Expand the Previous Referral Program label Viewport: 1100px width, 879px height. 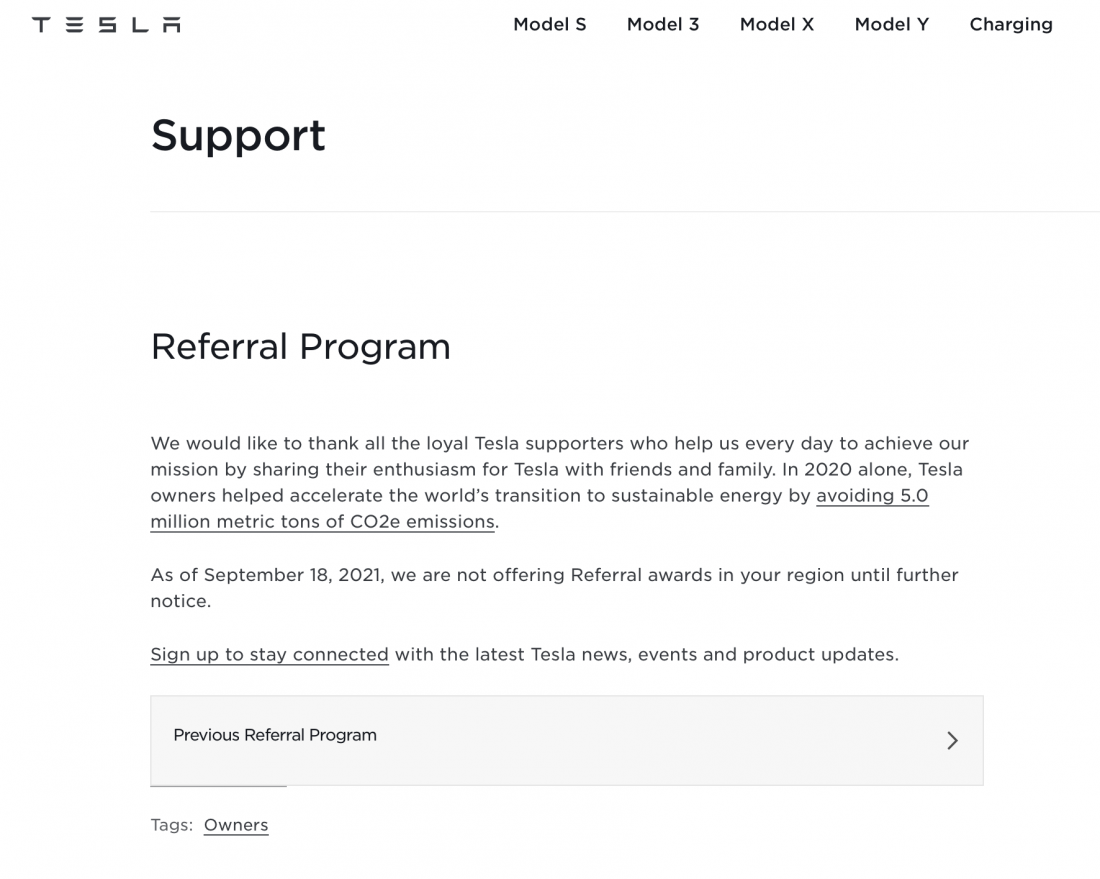coord(275,735)
